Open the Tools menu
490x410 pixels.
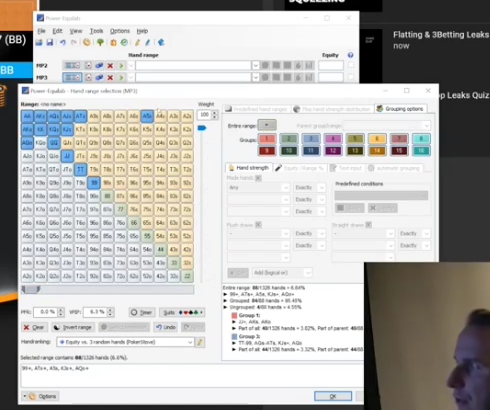pyautogui.click(x=96, y=31)
